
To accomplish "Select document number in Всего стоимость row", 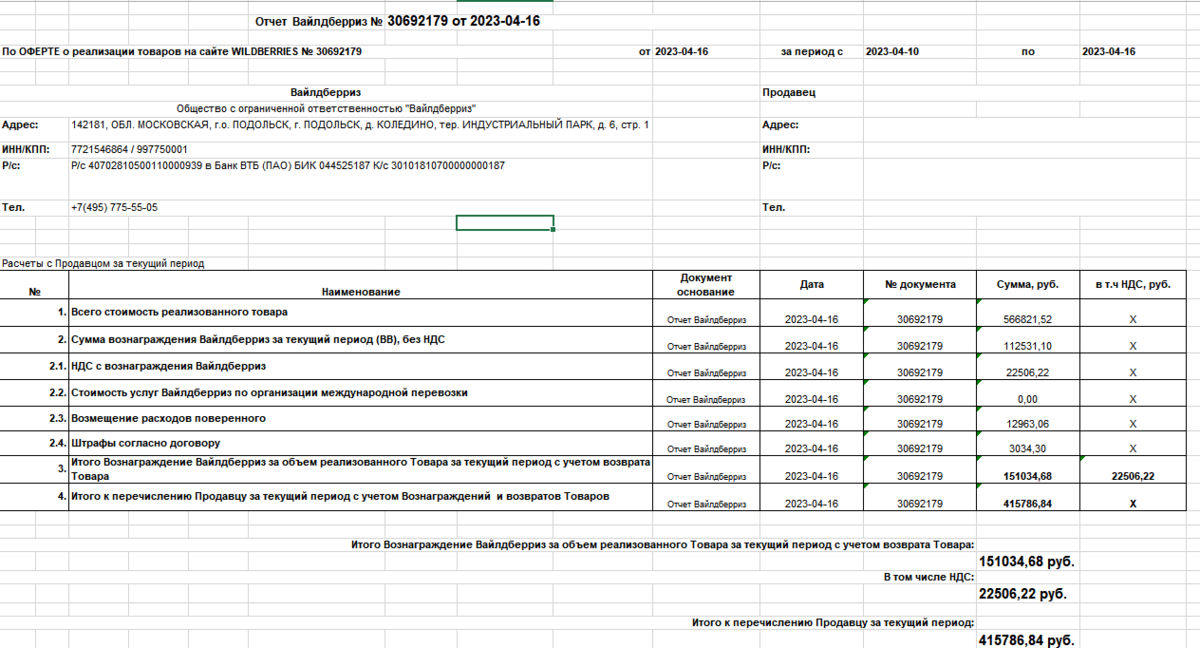I will coord(920,319).
